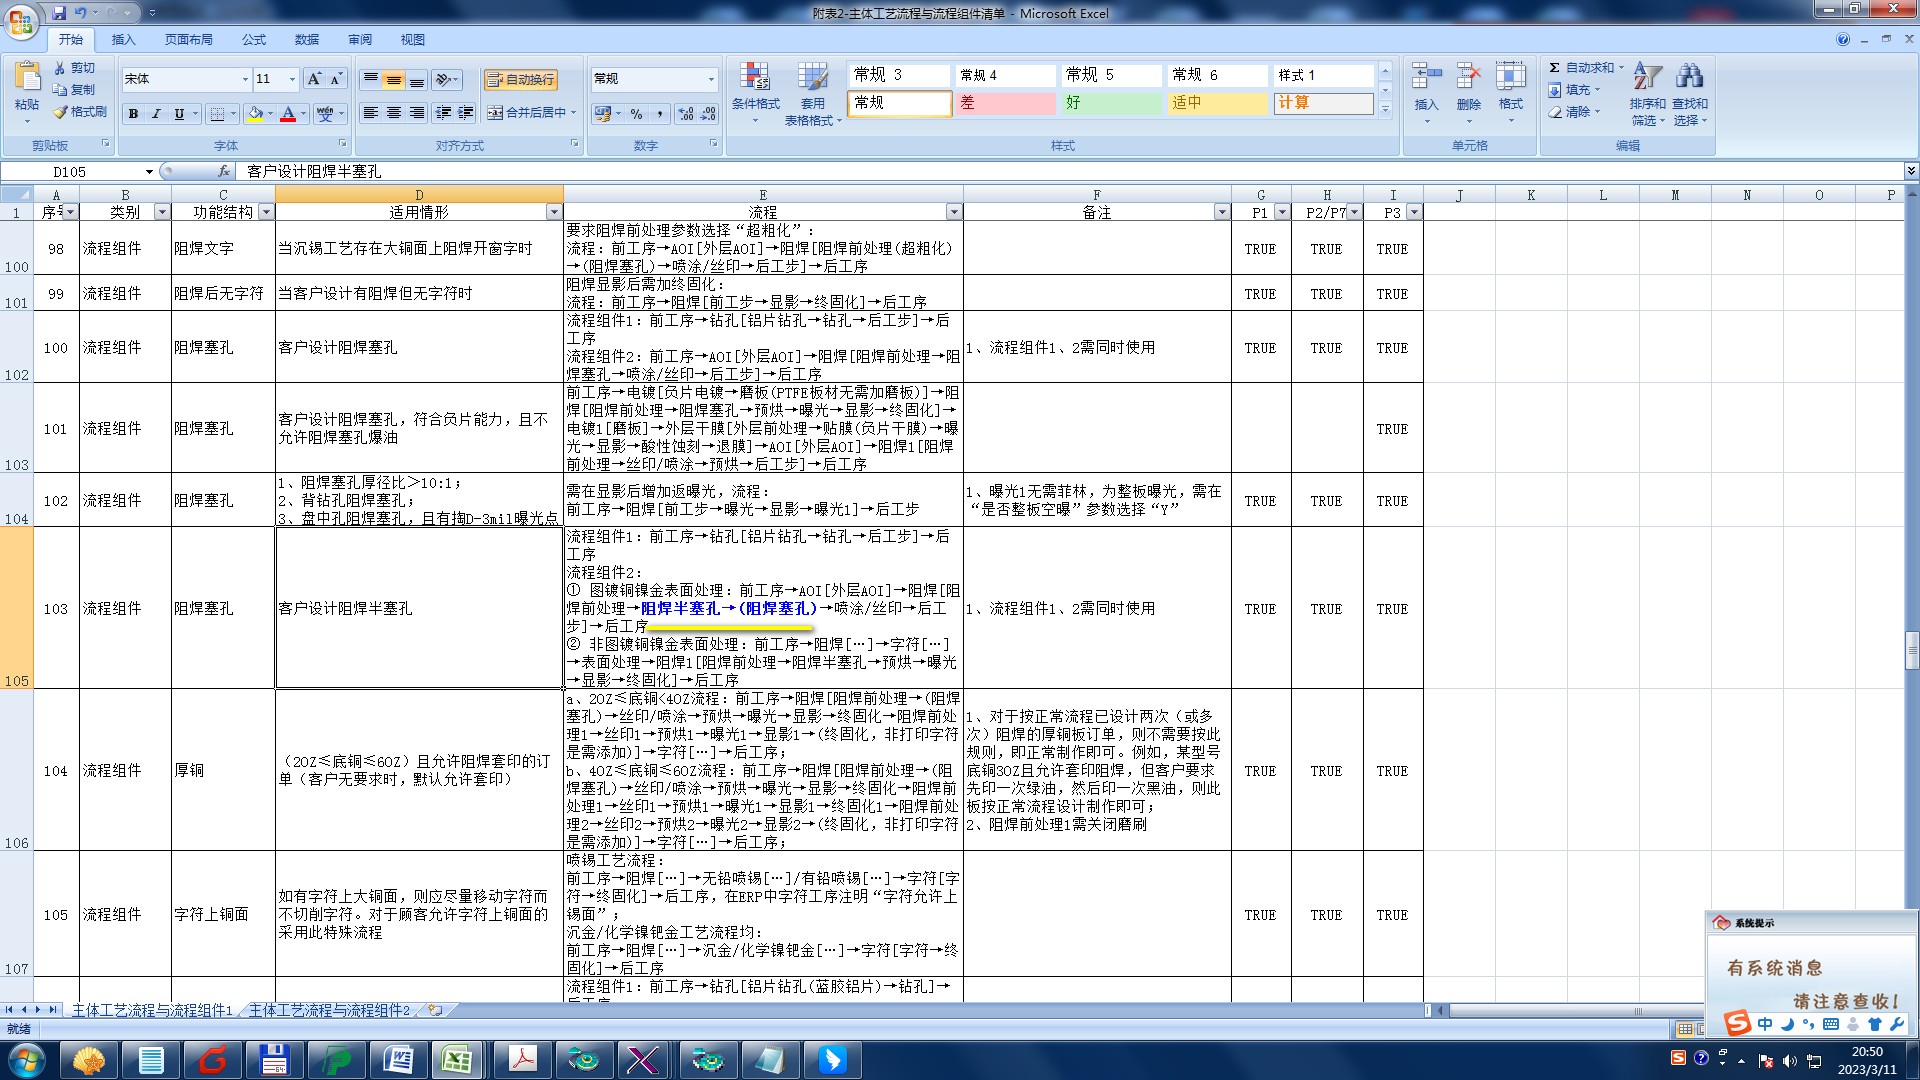Open filter dropdown on 适用情形 column
The image size is (1920, 1080).
click(x=554, y=212)
